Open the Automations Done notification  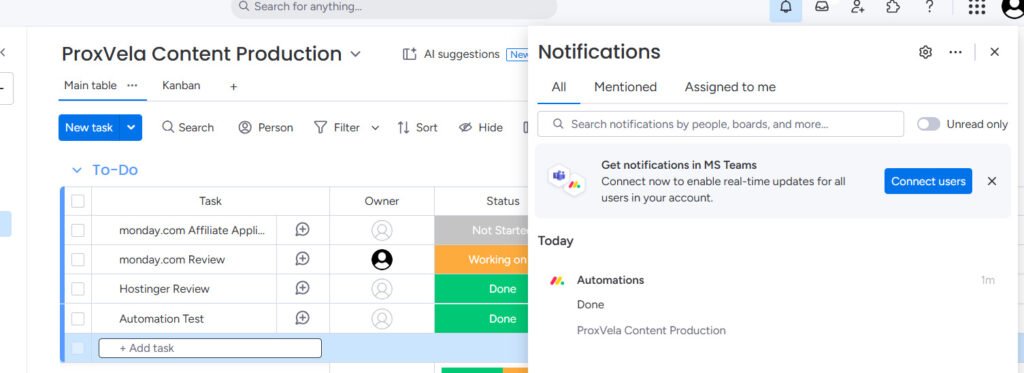tap(773, 305)
